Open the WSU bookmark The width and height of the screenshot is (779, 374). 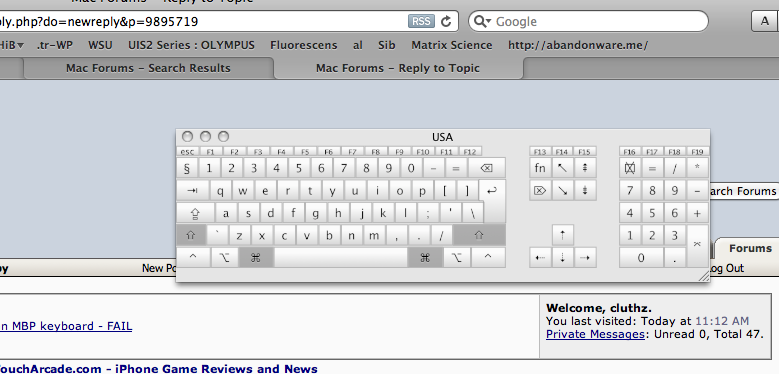coord(100,45)
